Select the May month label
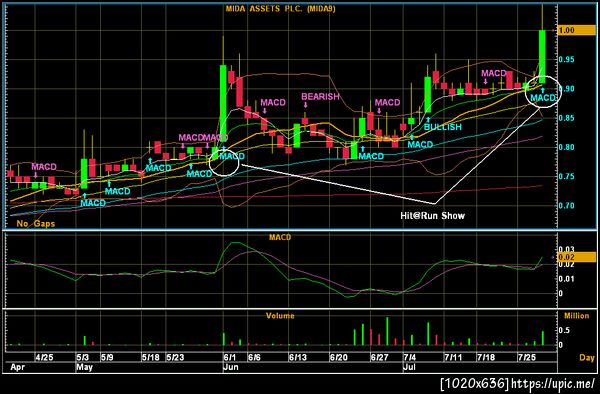The height and width of the screenshot is (394, 600). tap(84, 367)
